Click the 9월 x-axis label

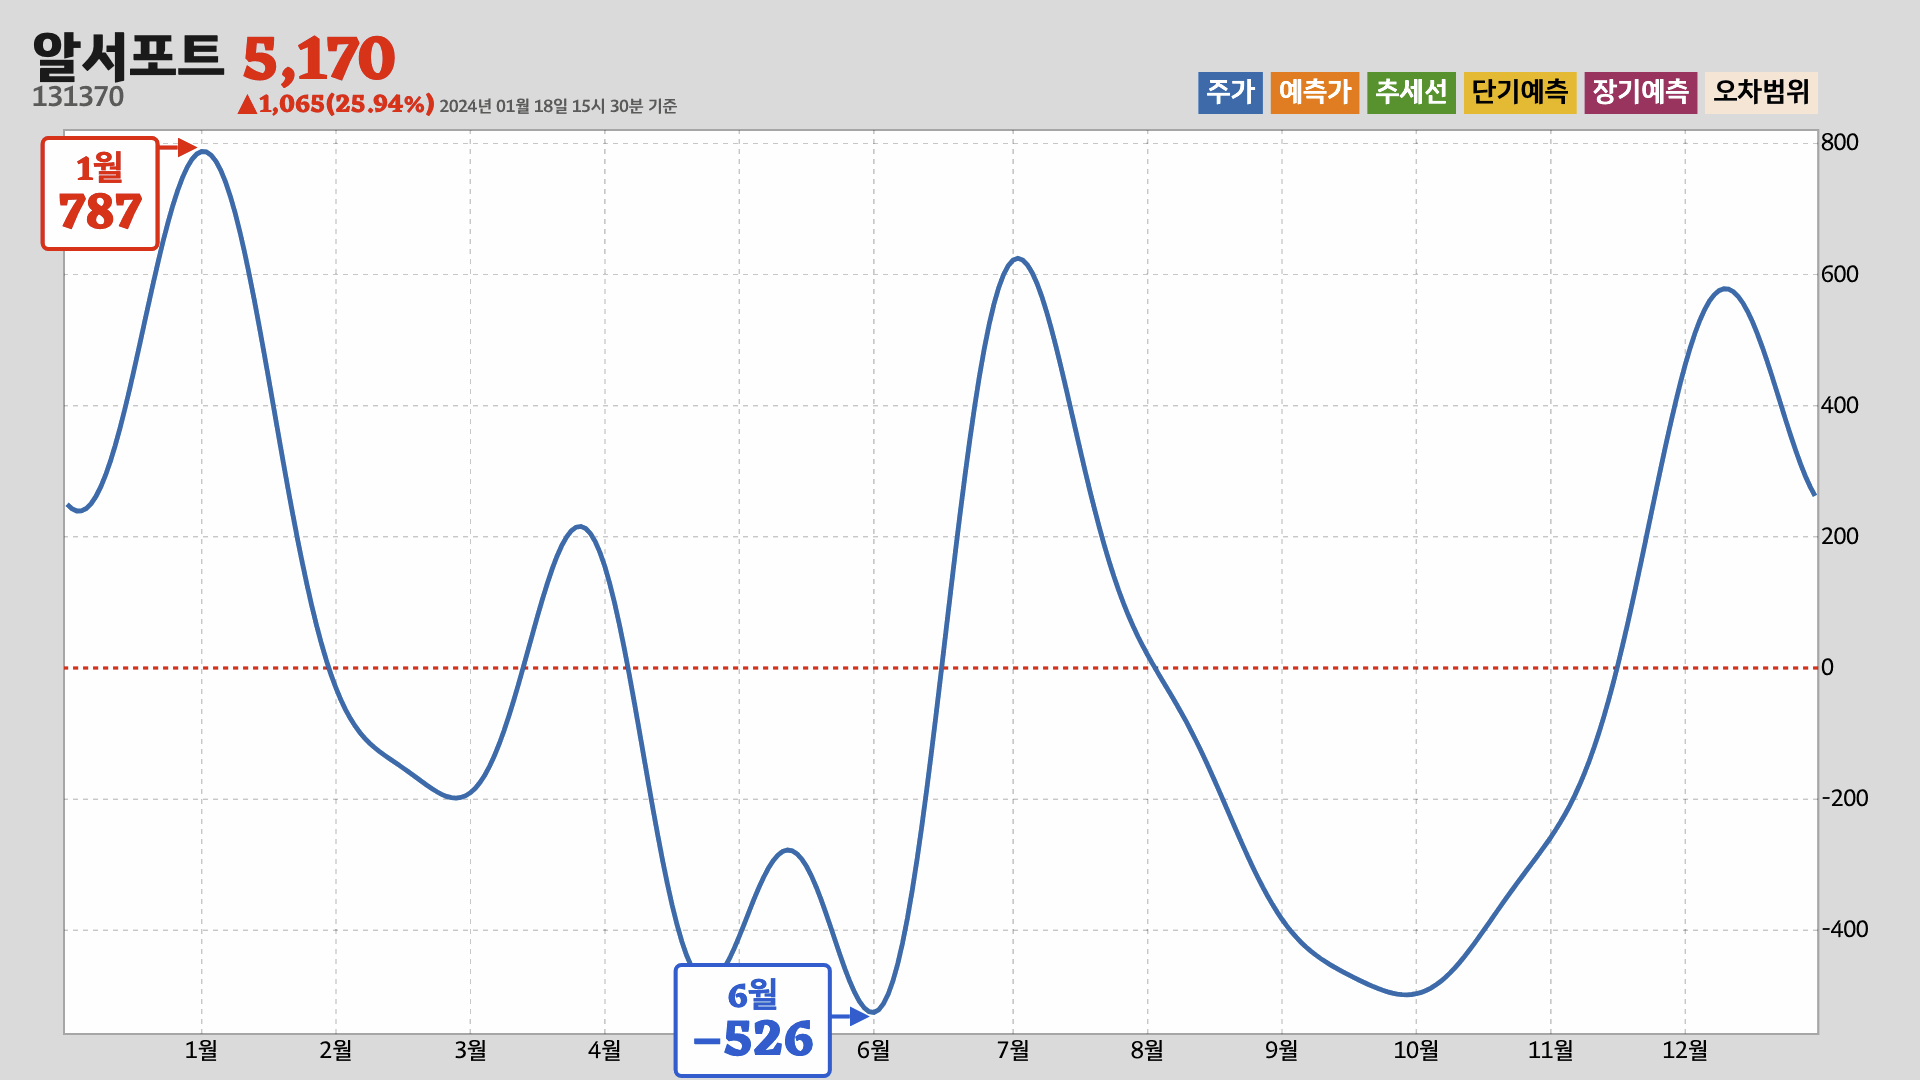[x=1282, y=1050]
